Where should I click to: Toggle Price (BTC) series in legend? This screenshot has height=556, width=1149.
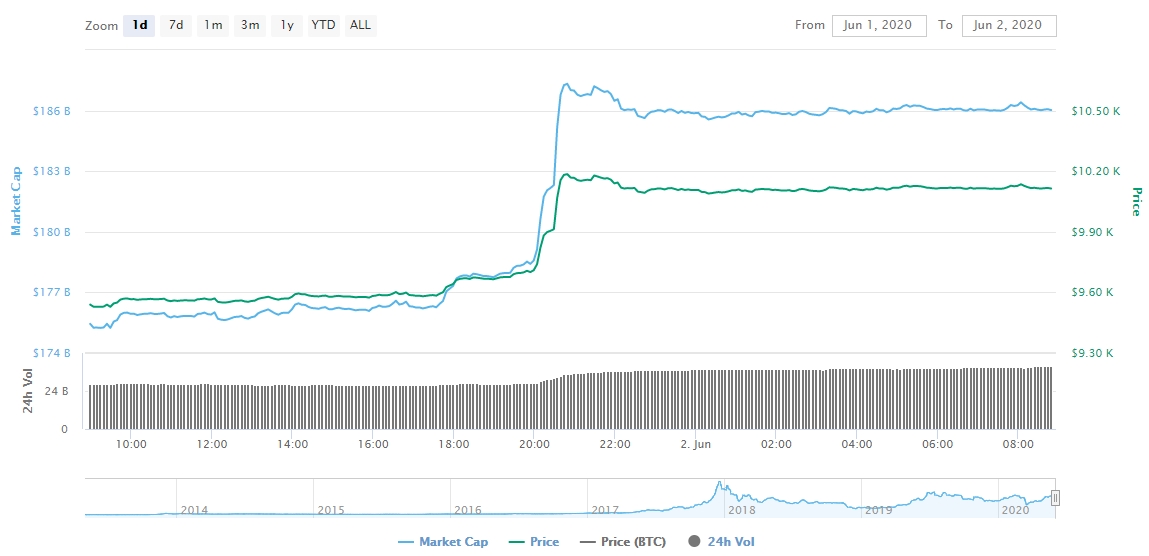coord(622,542)
